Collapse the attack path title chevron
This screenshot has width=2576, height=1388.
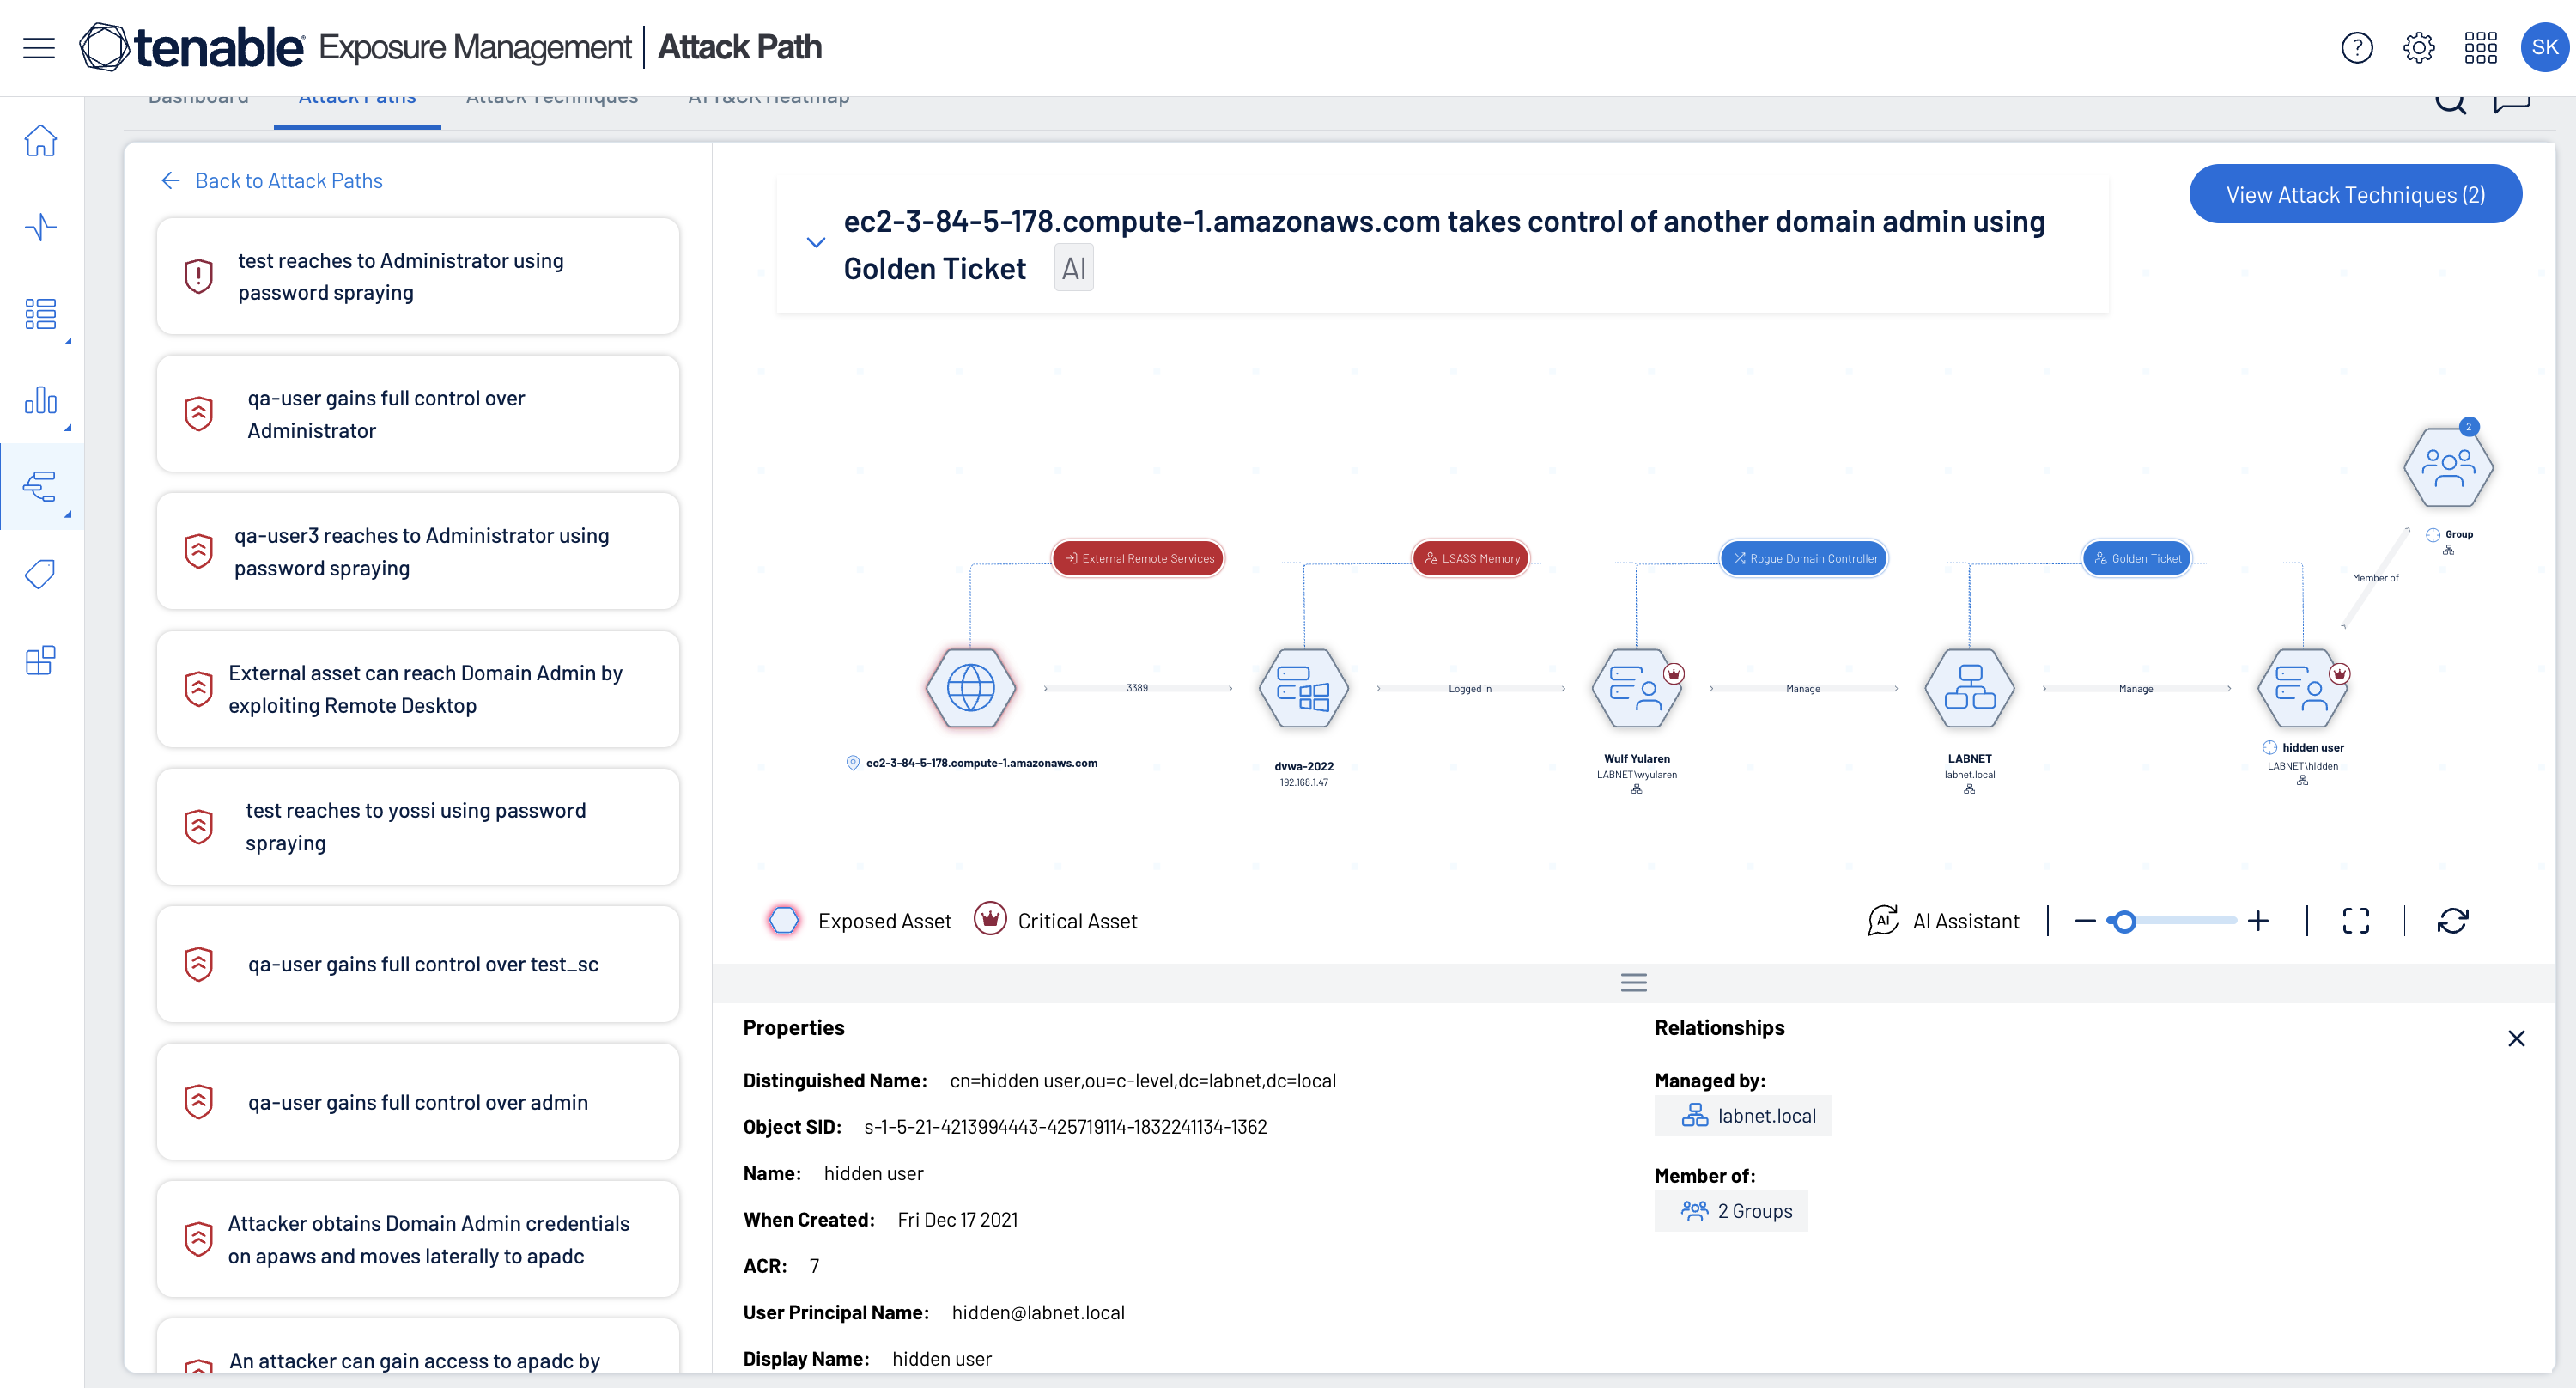pos(816,242)
